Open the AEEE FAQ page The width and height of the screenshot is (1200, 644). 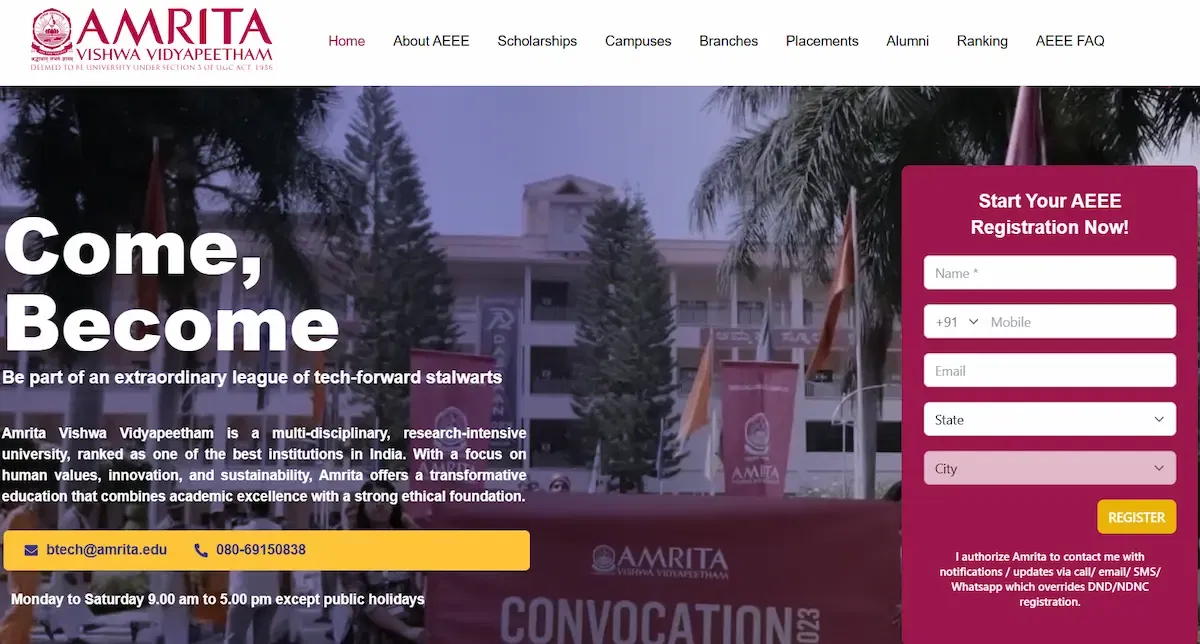(x=1070, y=41)
